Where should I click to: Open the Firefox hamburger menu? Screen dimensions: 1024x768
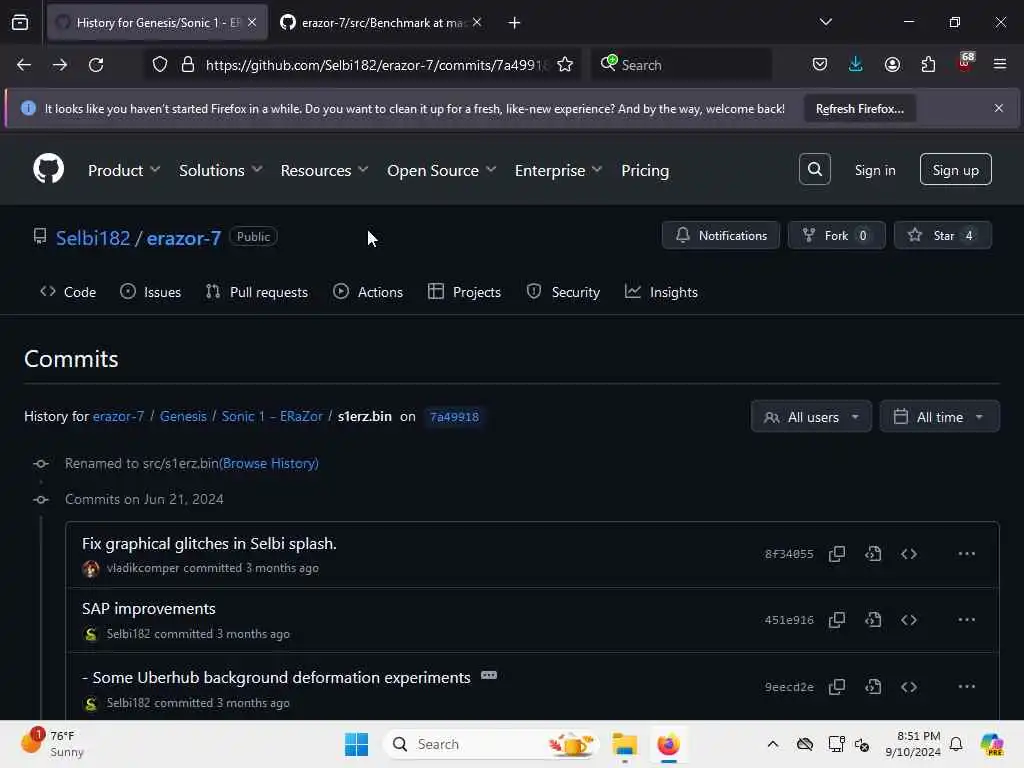coord(999,65)
